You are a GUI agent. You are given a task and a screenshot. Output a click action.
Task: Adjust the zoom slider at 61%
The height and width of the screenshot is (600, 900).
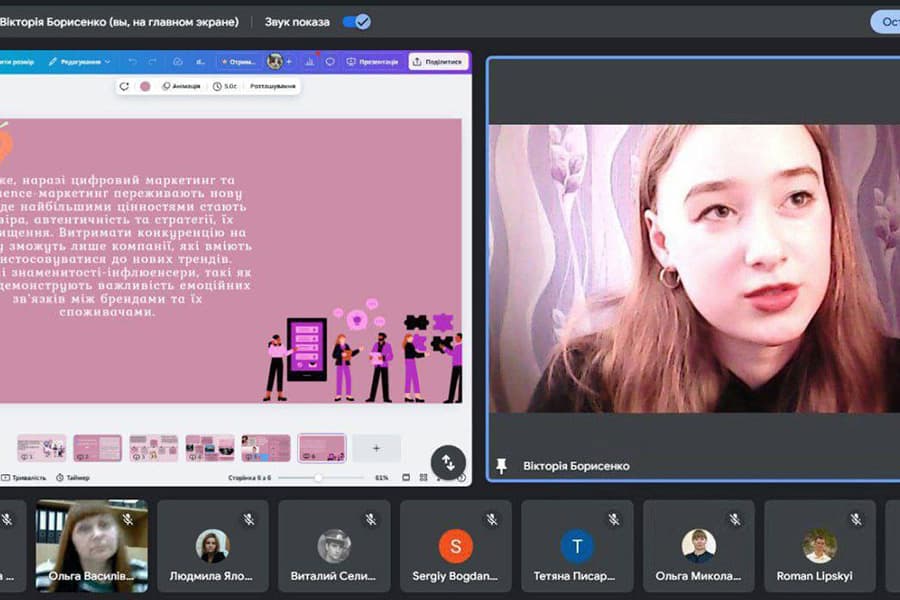(318, 478)
